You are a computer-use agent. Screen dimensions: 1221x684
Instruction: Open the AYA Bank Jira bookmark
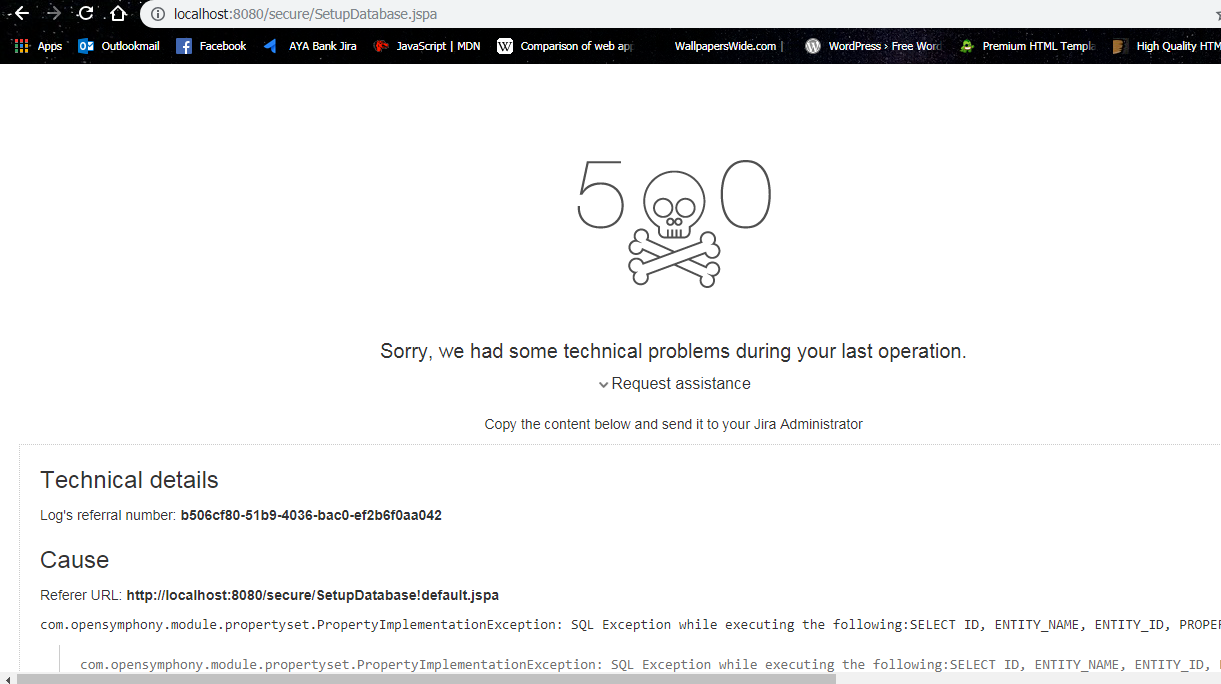tap(310, 46)
